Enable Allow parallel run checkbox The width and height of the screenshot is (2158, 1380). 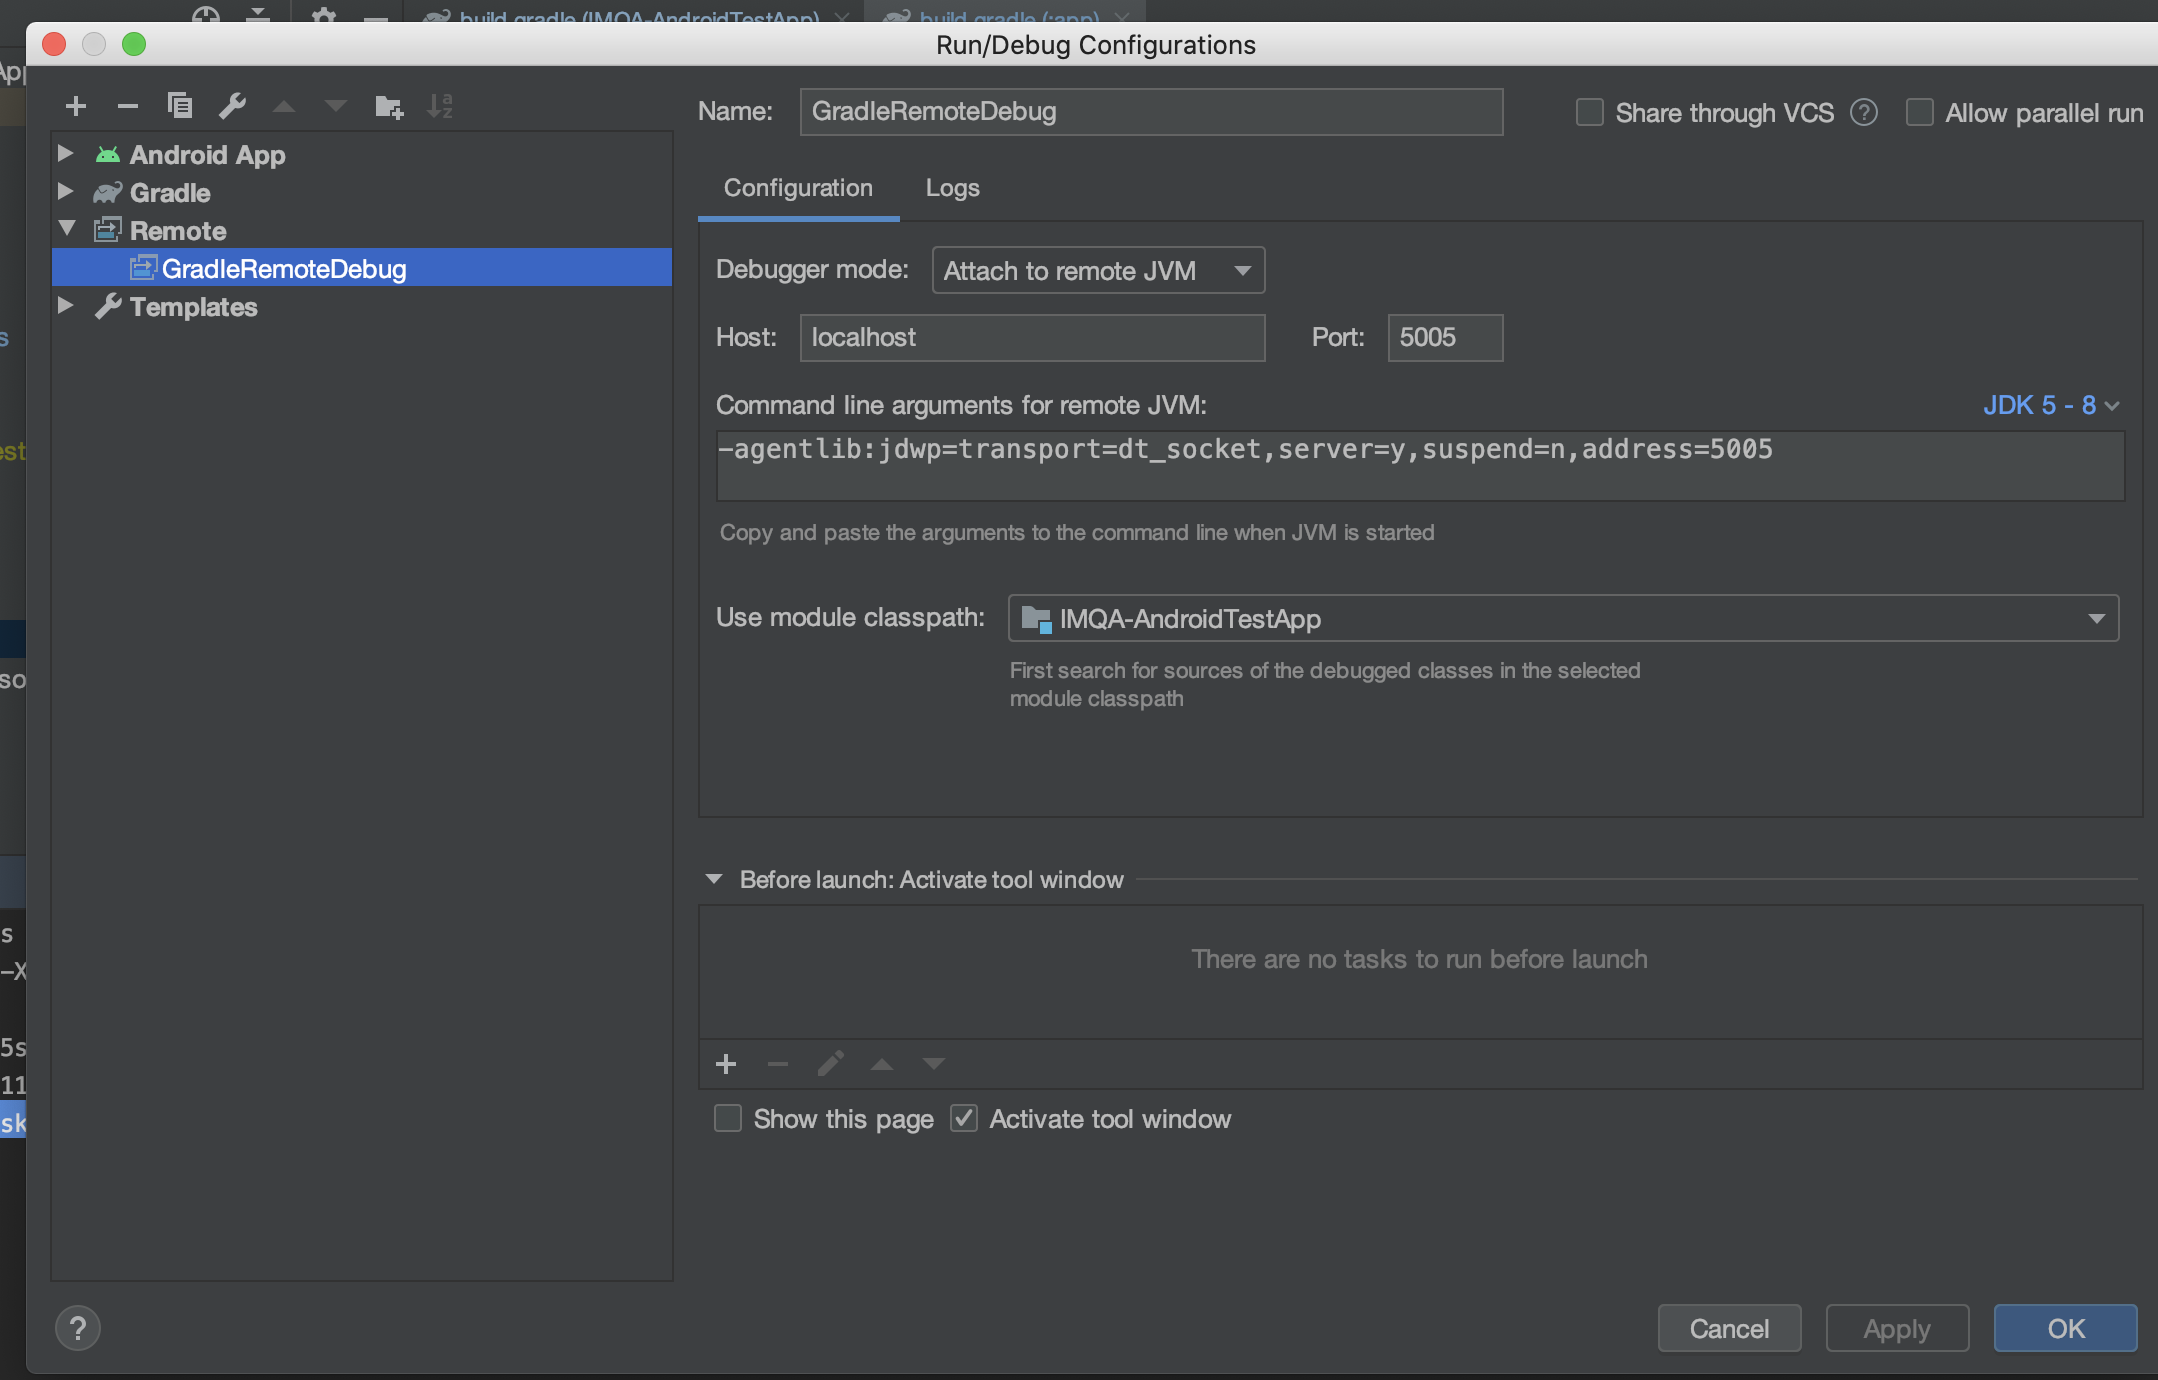click(1919, 113)
